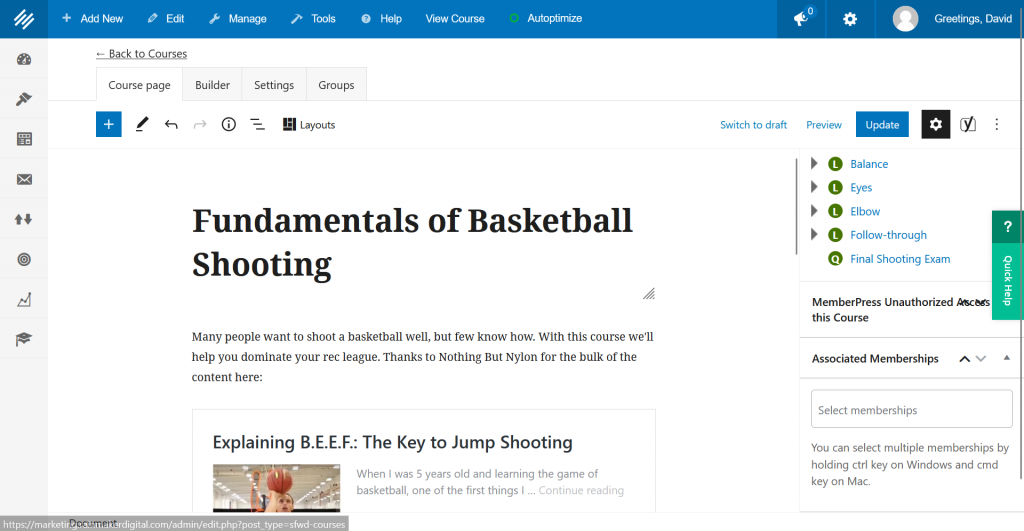Expand the Elbow lesson tree item
This screenshot has width=1024, height=531.
(814, 211)
